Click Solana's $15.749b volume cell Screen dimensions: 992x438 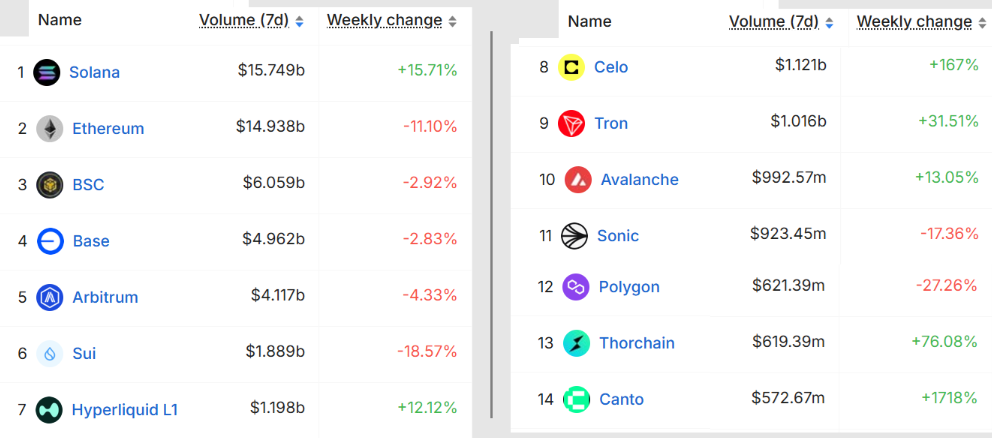[x=271, y=71]
